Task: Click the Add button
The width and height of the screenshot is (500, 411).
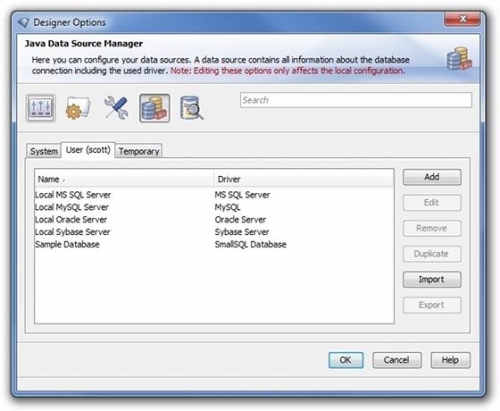Action: tap(432, 177)
